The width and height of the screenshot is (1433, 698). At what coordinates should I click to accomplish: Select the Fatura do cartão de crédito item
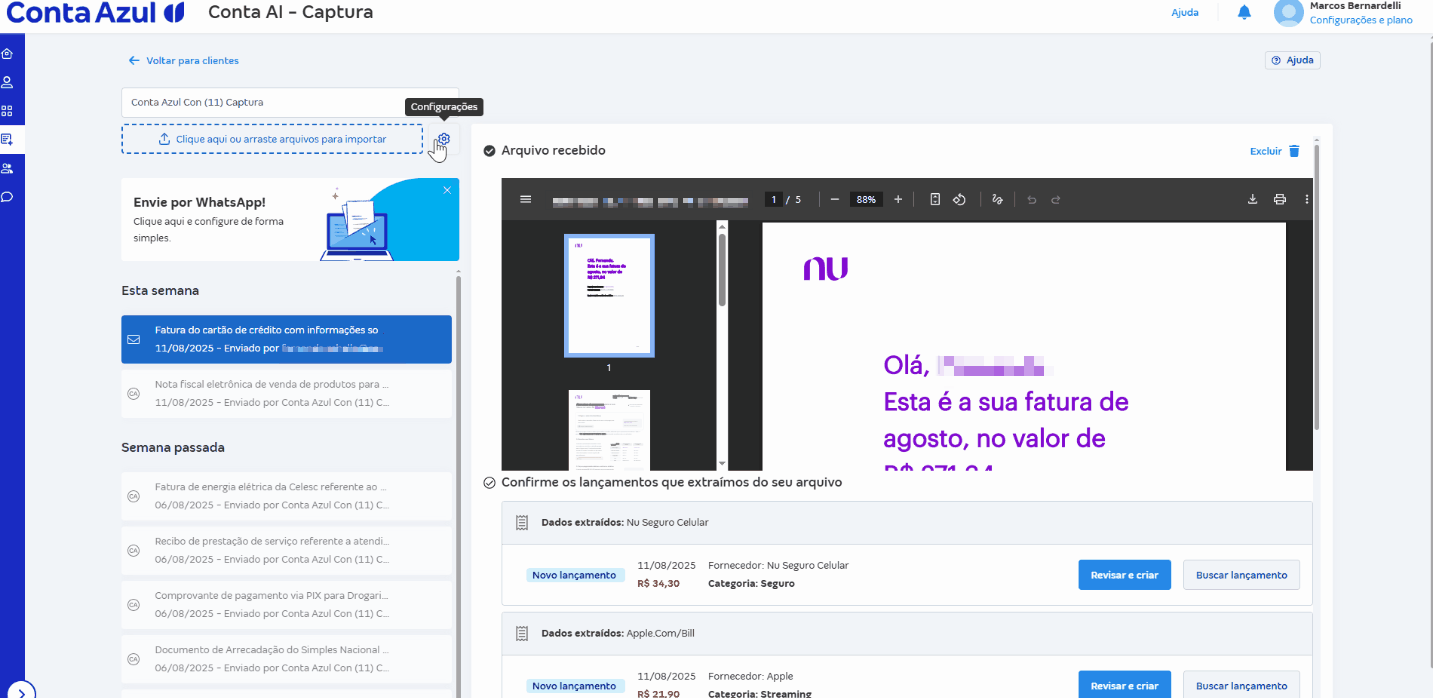(x=286, y=339)
